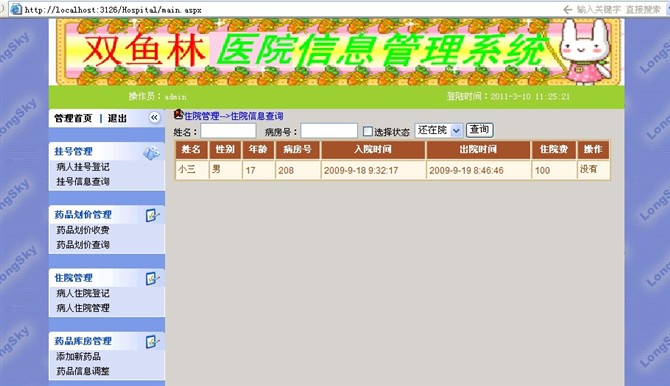Open 药品信息调整
The image size is (670, 386).
(x=83, y=371)
